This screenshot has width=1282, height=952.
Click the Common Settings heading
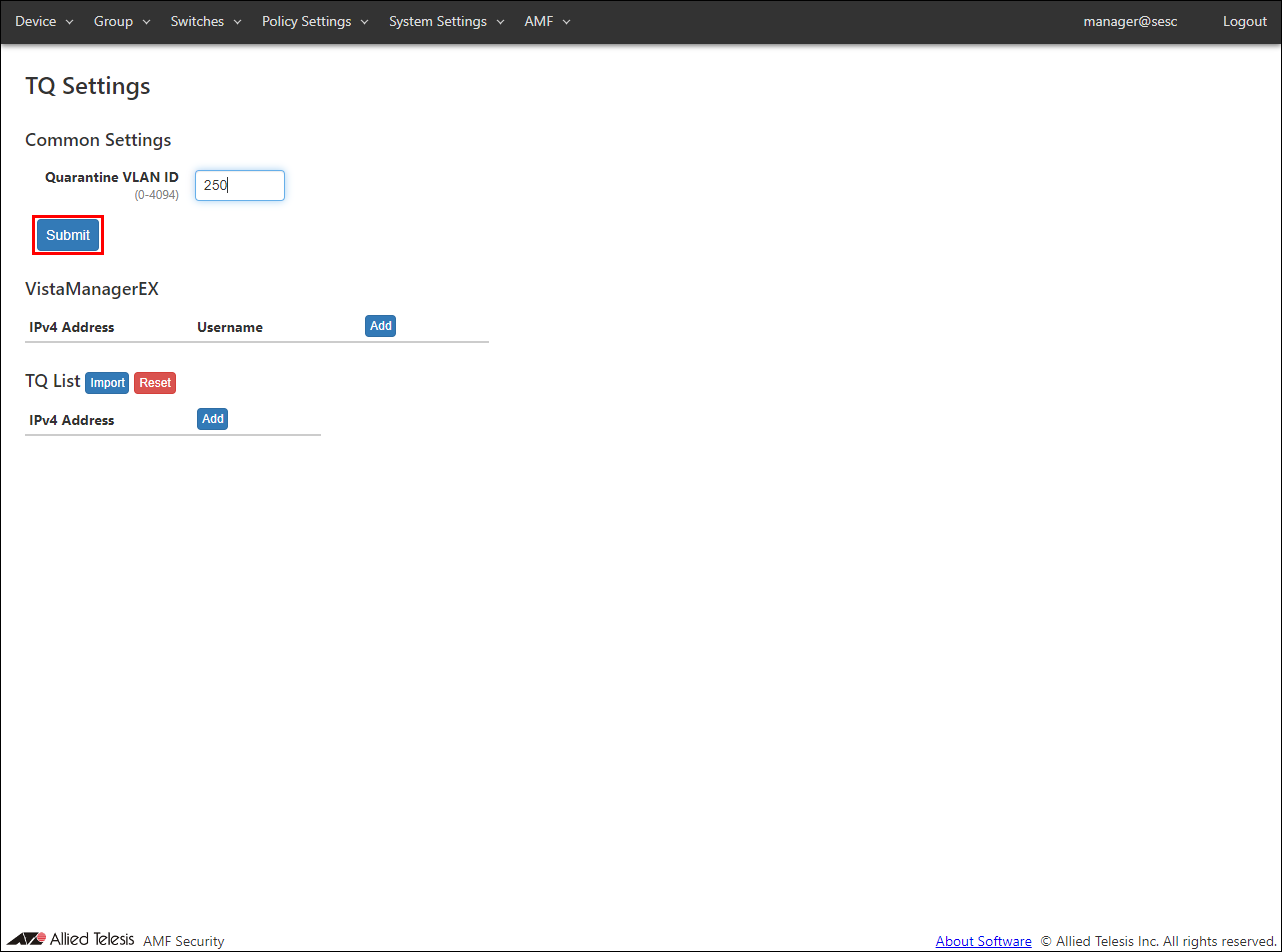[x=98, y=140]
